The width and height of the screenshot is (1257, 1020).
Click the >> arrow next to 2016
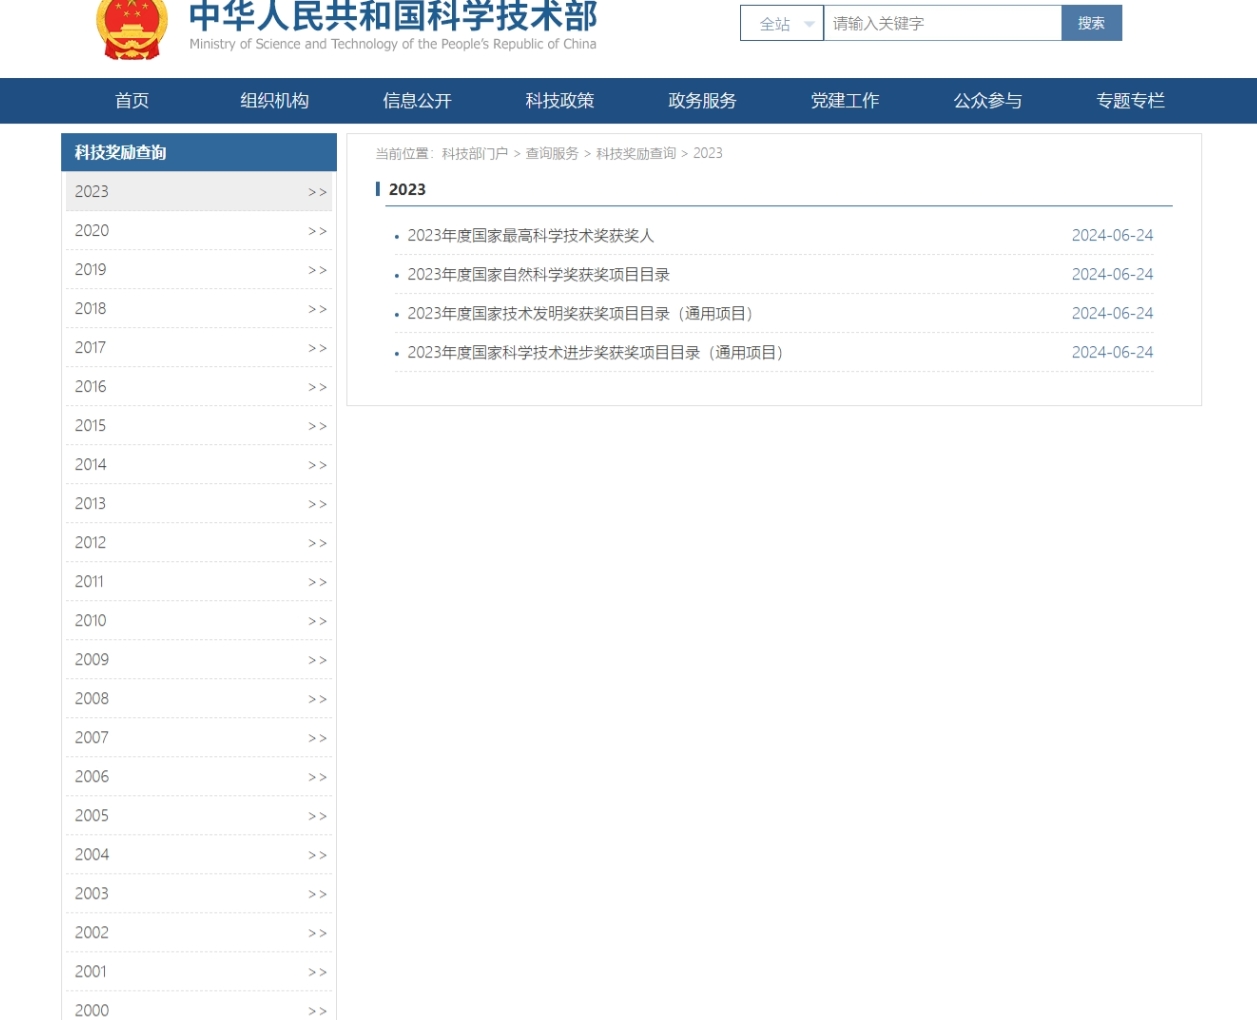pos(317,387)
